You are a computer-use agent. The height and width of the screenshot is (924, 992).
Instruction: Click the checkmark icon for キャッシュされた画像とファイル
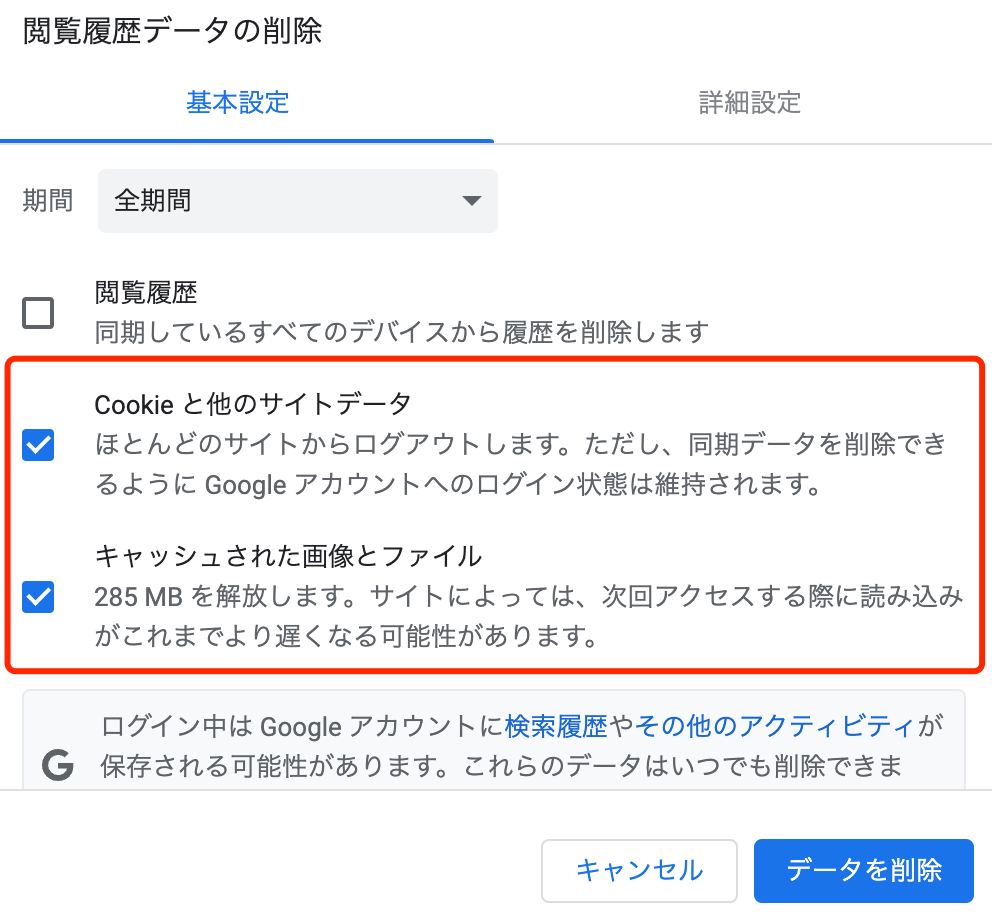pyautogui.click(x=37, y=596)
